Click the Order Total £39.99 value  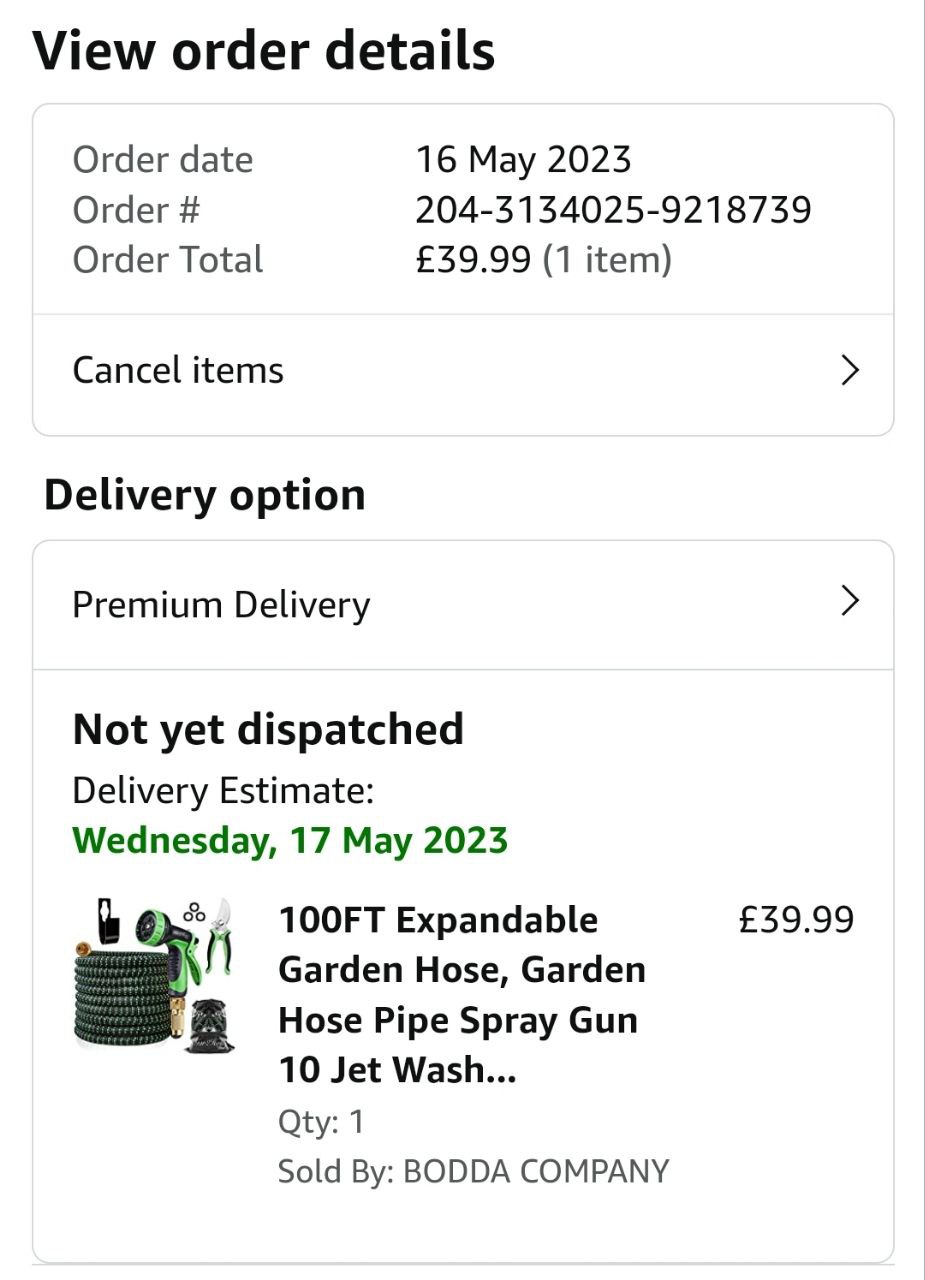coord(473,260)
